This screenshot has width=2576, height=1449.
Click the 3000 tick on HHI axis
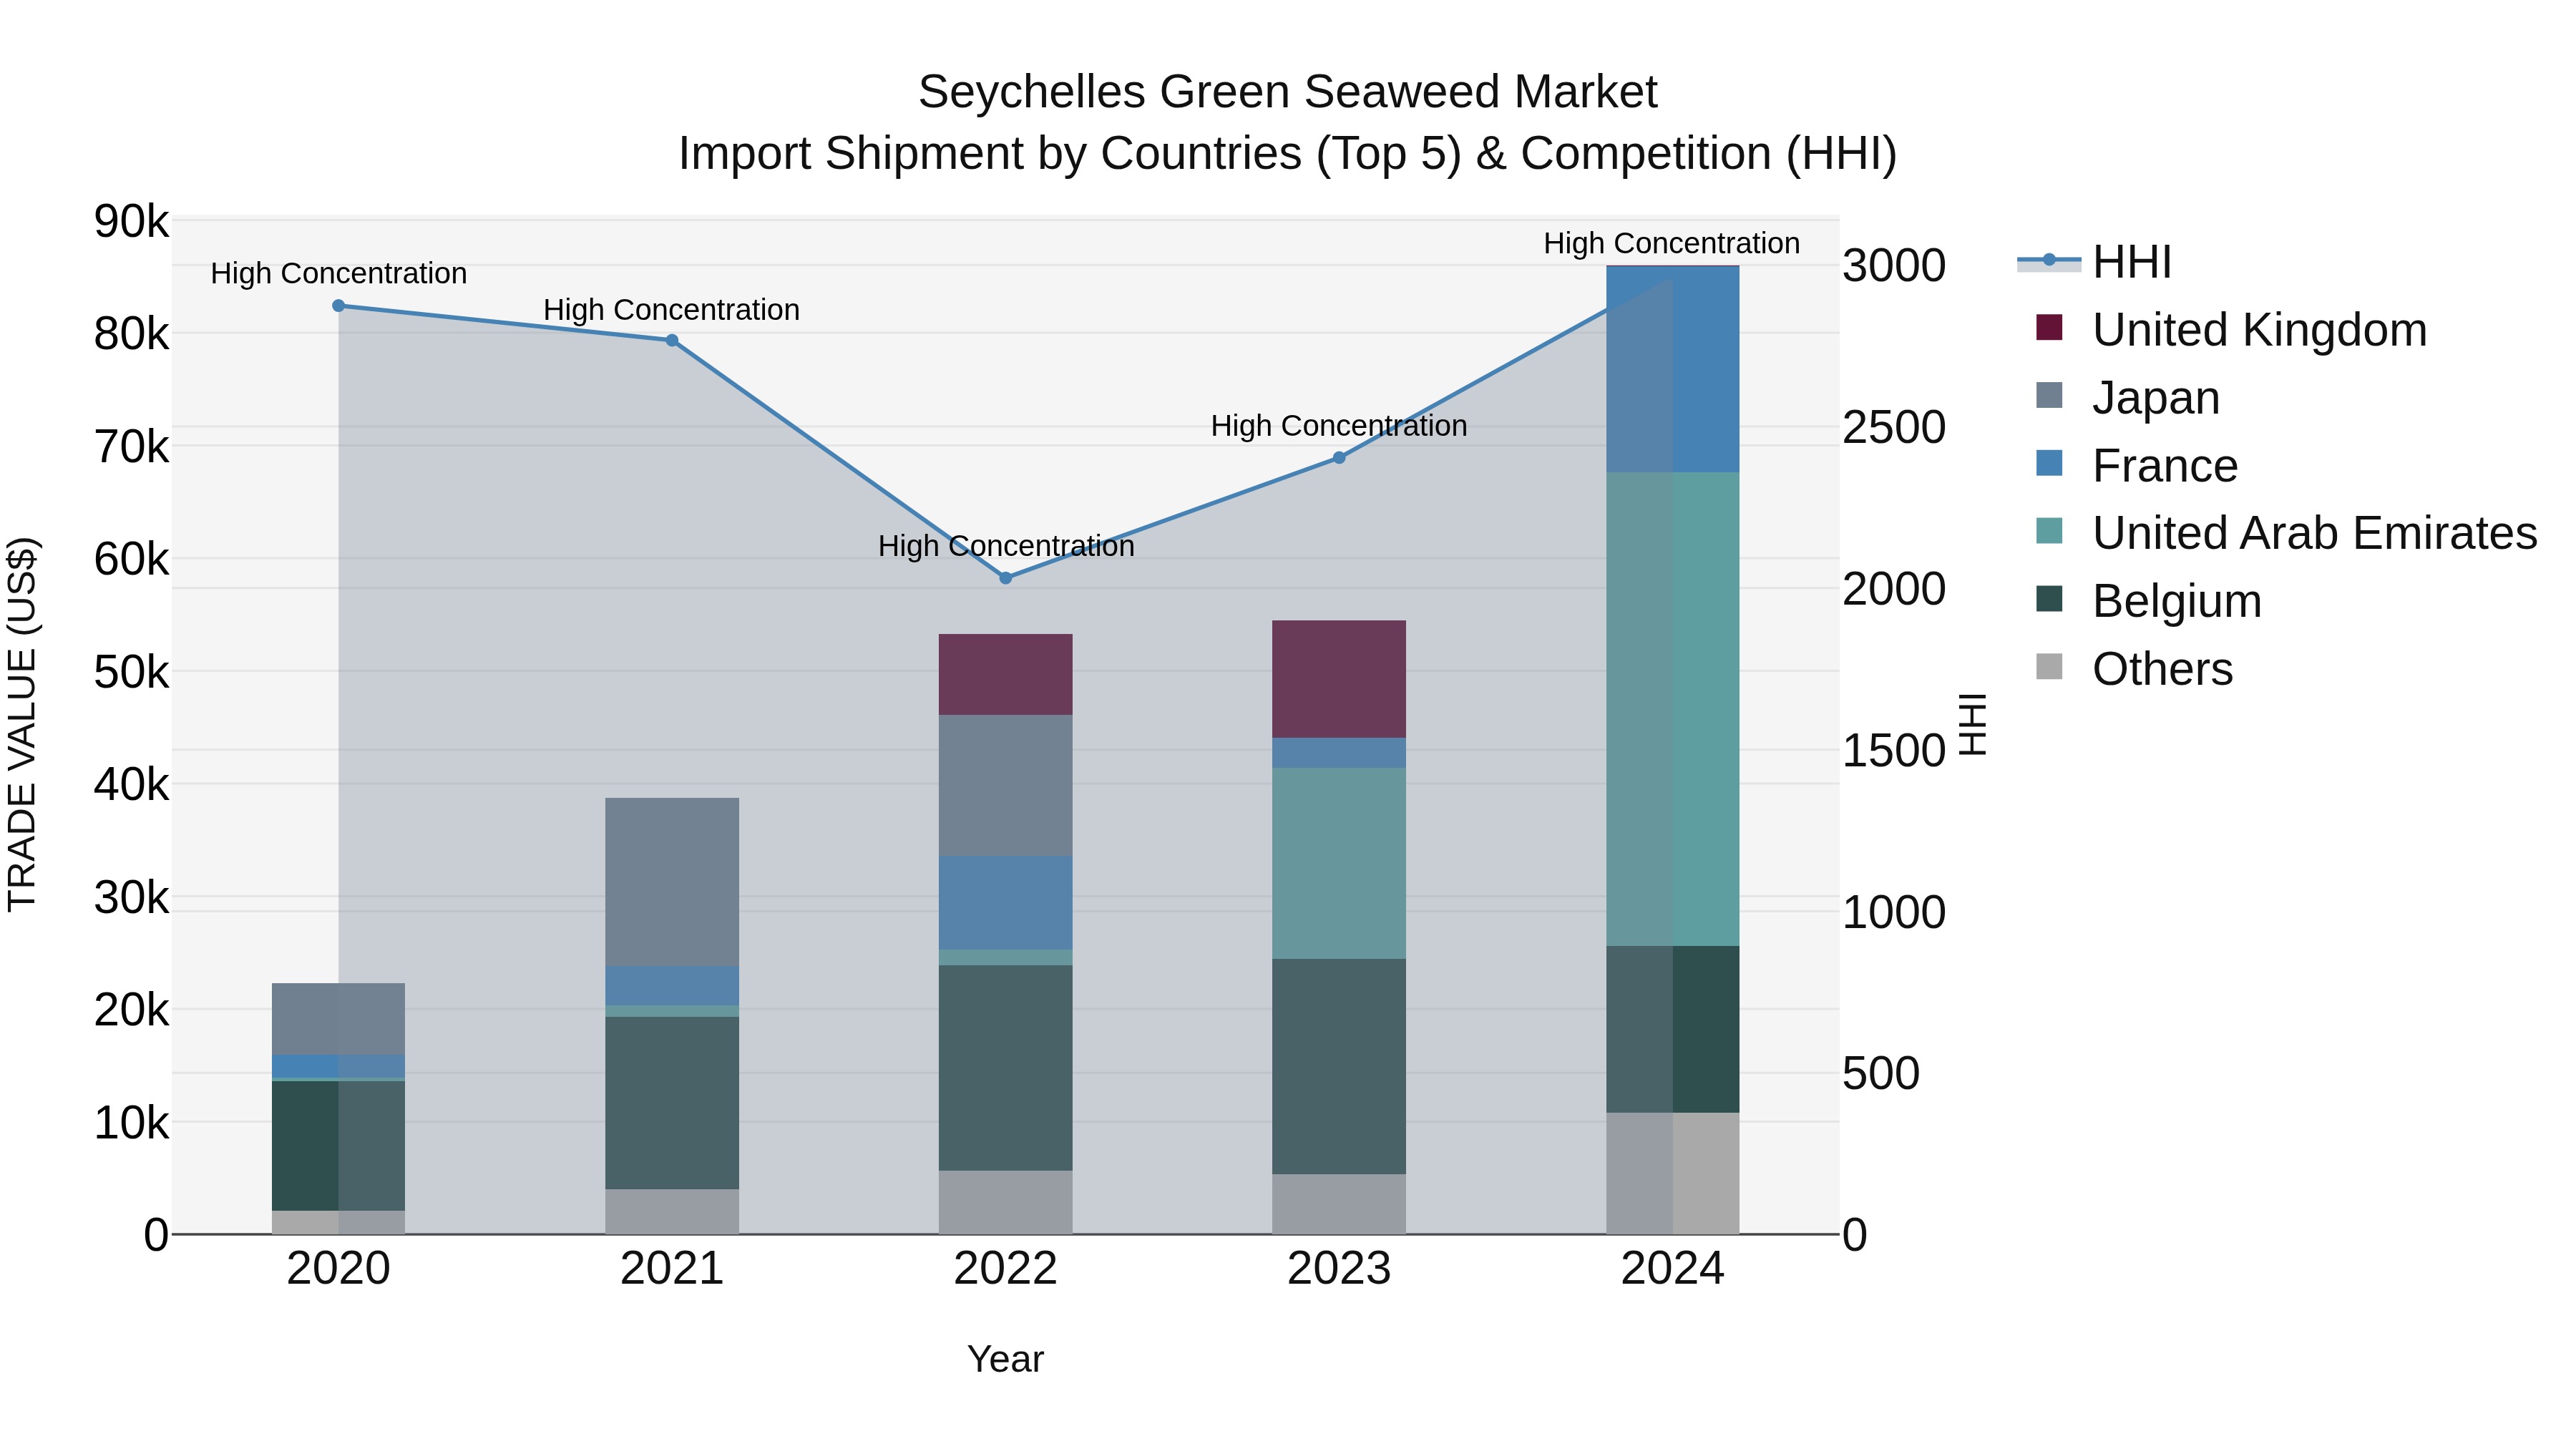(1894, 266)
